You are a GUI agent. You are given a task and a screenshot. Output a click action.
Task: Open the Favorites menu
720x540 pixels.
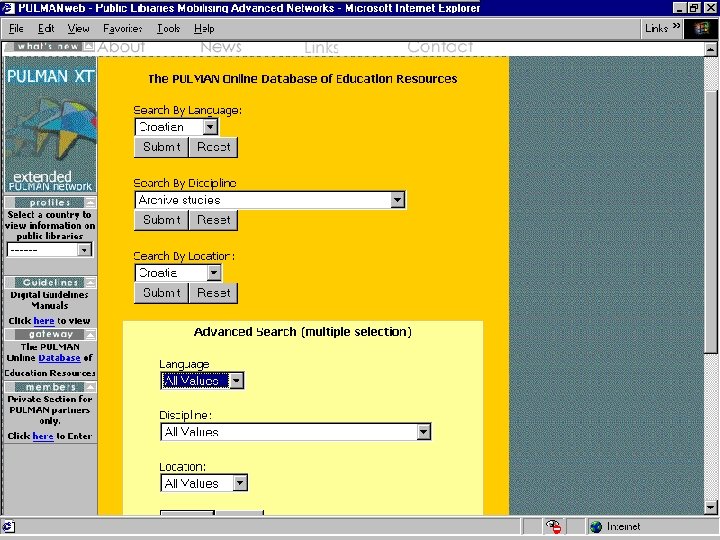click(123, 28)
